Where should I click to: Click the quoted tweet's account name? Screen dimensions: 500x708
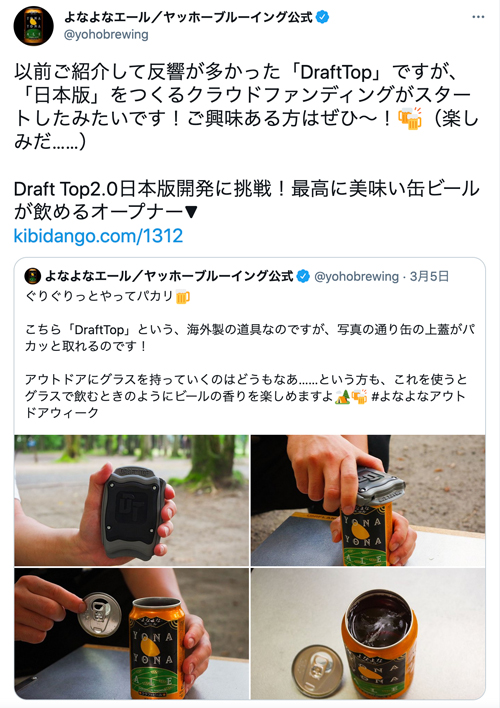[x=169, y=276]
